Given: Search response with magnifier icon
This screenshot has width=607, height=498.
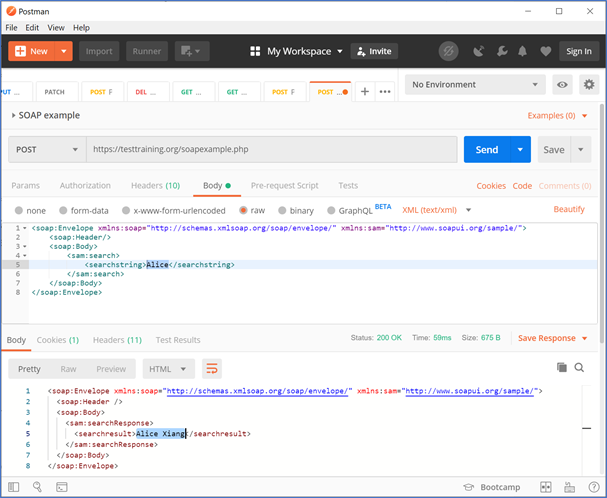Looking at the screenshot, I should (x=580, y=368).
